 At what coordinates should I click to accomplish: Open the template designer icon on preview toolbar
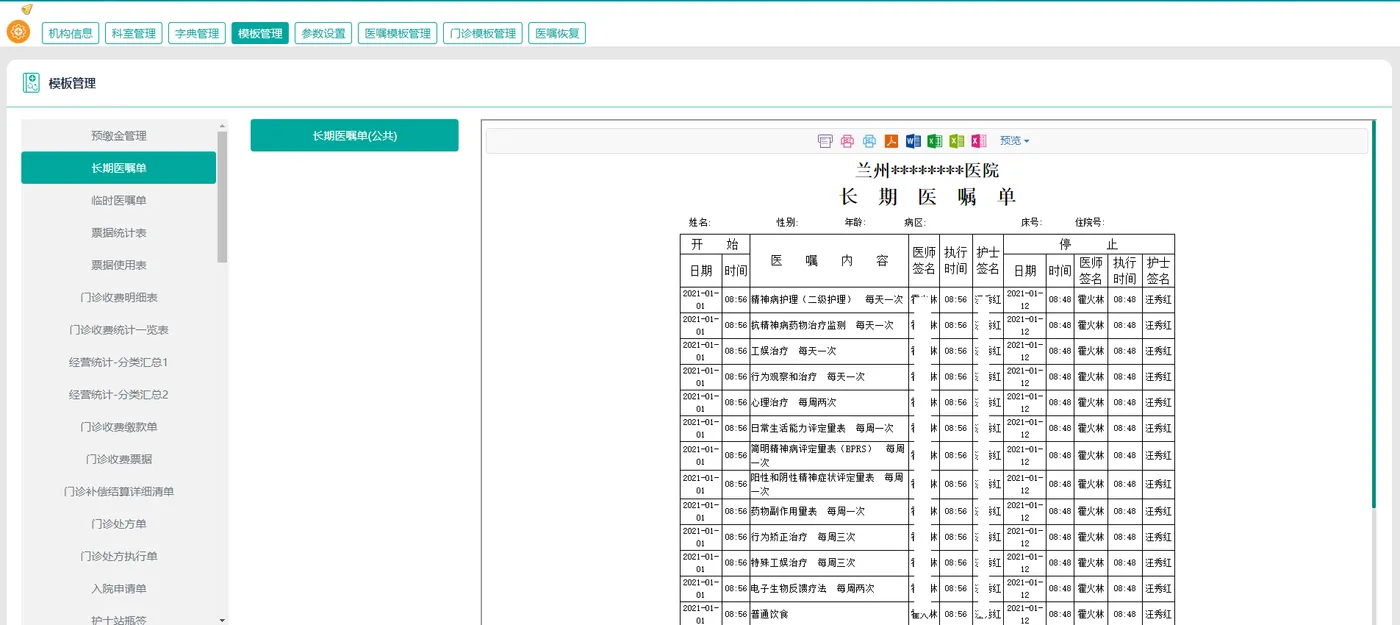pos(825,141)
